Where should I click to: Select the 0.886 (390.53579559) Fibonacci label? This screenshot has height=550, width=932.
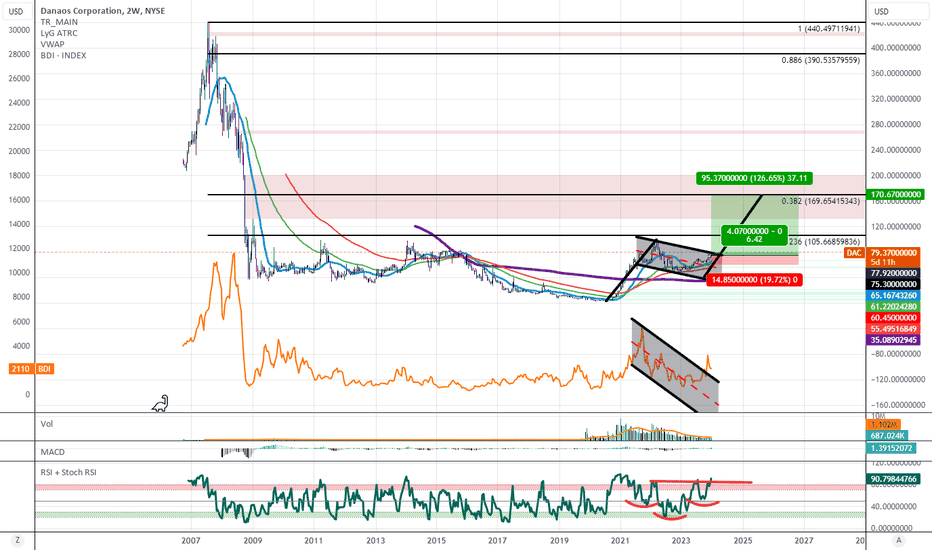820,60
